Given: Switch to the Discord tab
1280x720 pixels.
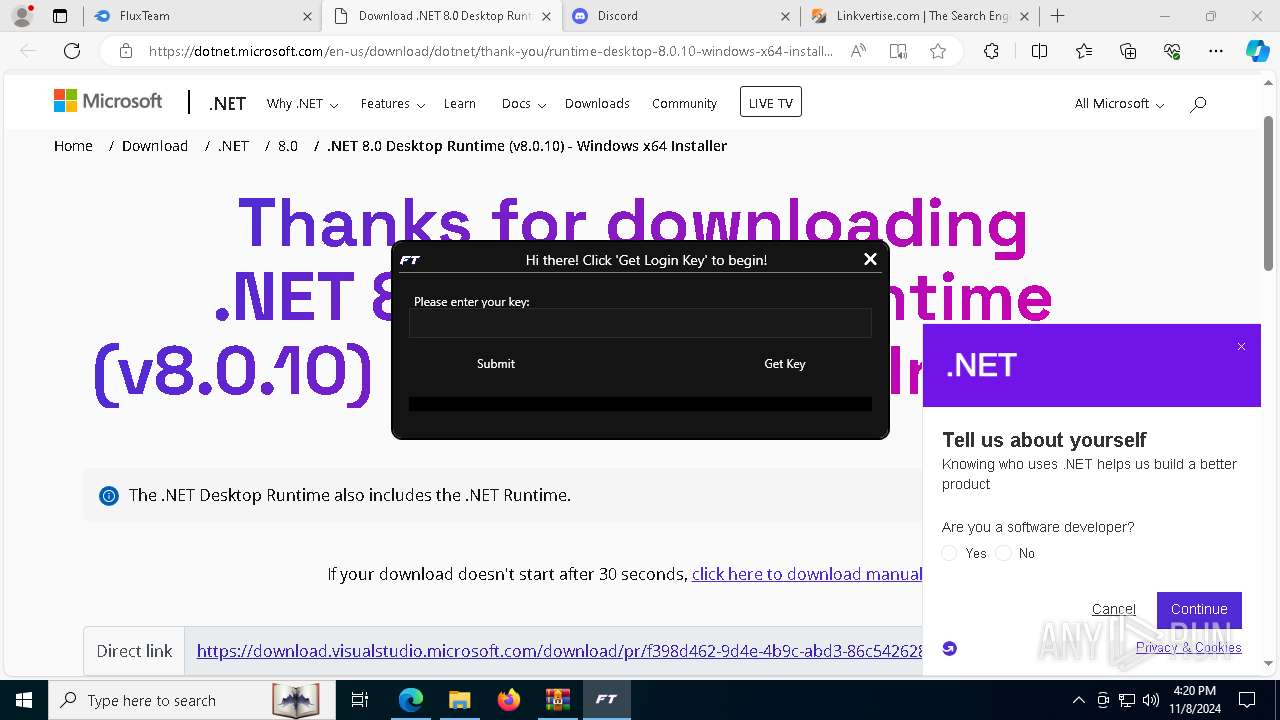Looking at the screenshot, I should [x=681, y=16].
